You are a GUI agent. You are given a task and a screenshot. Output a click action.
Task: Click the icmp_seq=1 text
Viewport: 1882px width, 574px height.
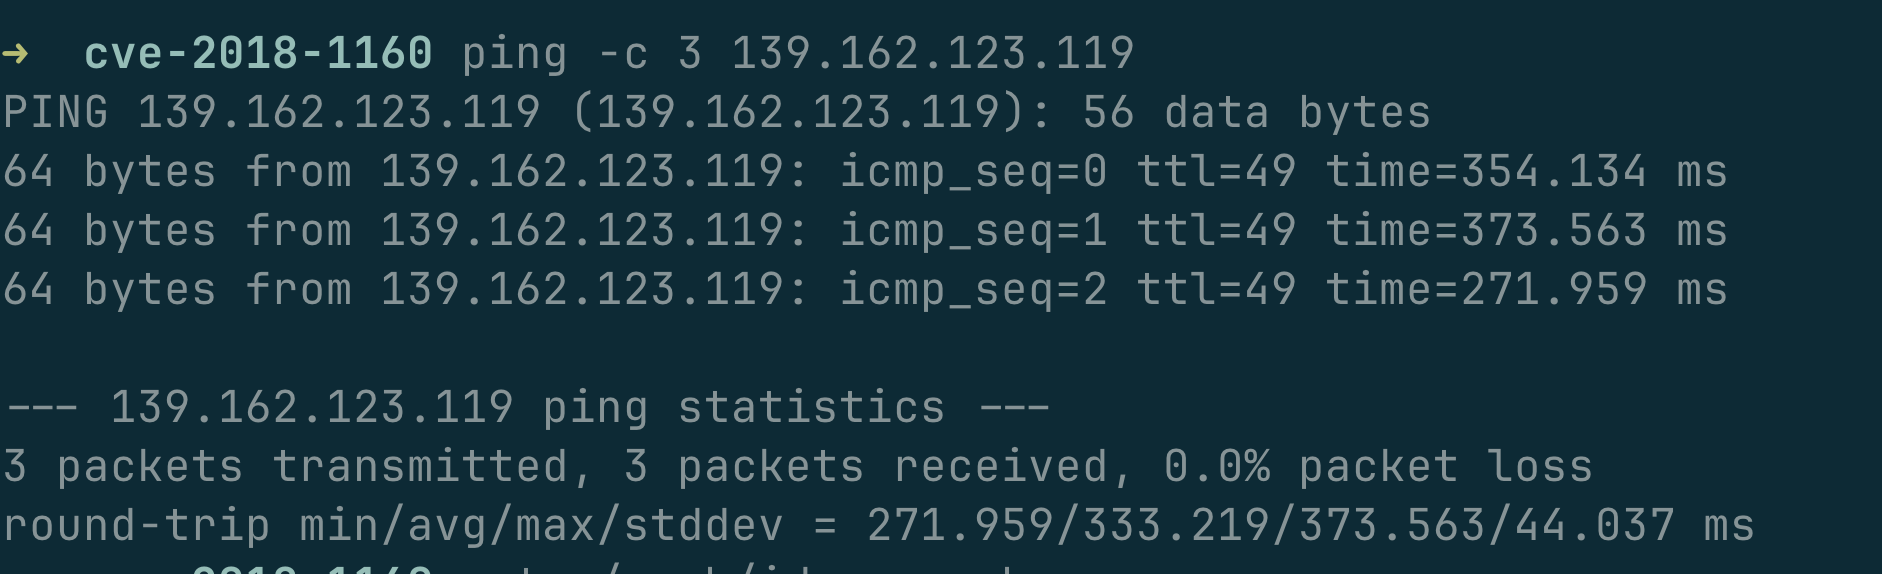973,231
